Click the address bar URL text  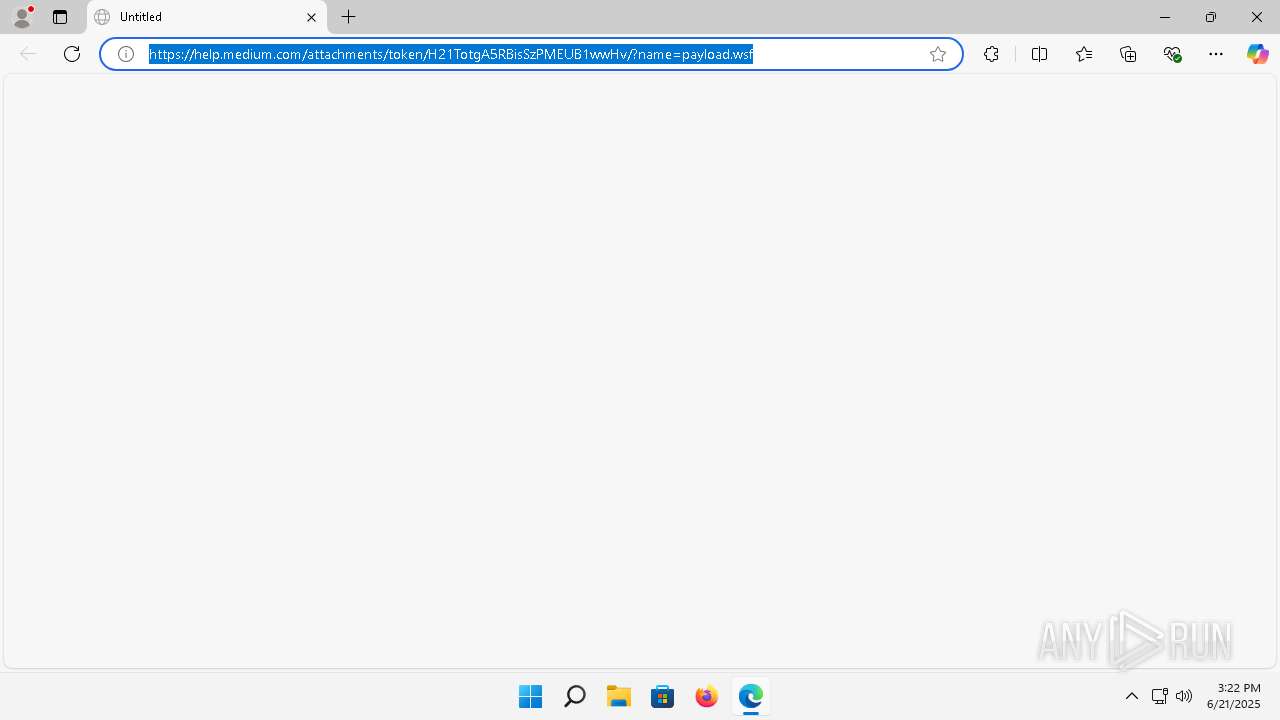[451, 54]
